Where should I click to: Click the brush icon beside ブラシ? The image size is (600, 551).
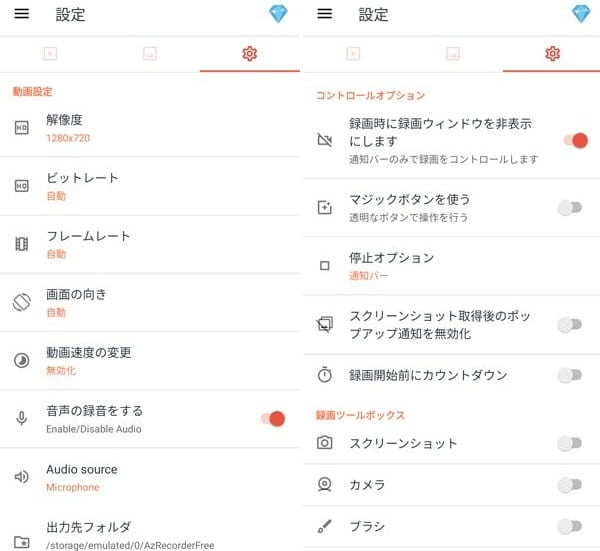click(x=324, y=526)
